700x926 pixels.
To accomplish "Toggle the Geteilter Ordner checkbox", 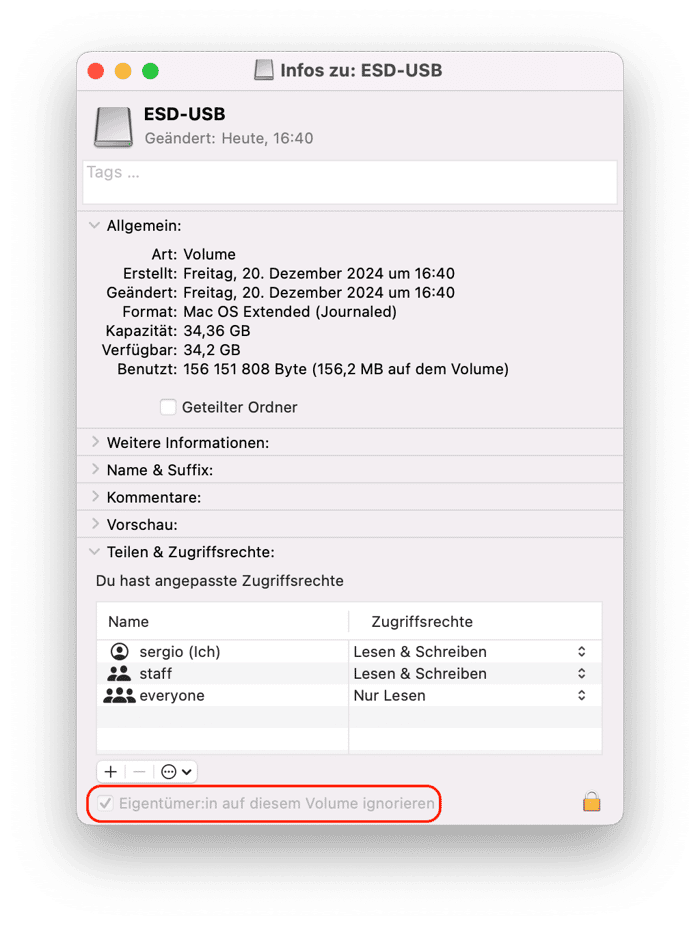I will coord(168,407).
